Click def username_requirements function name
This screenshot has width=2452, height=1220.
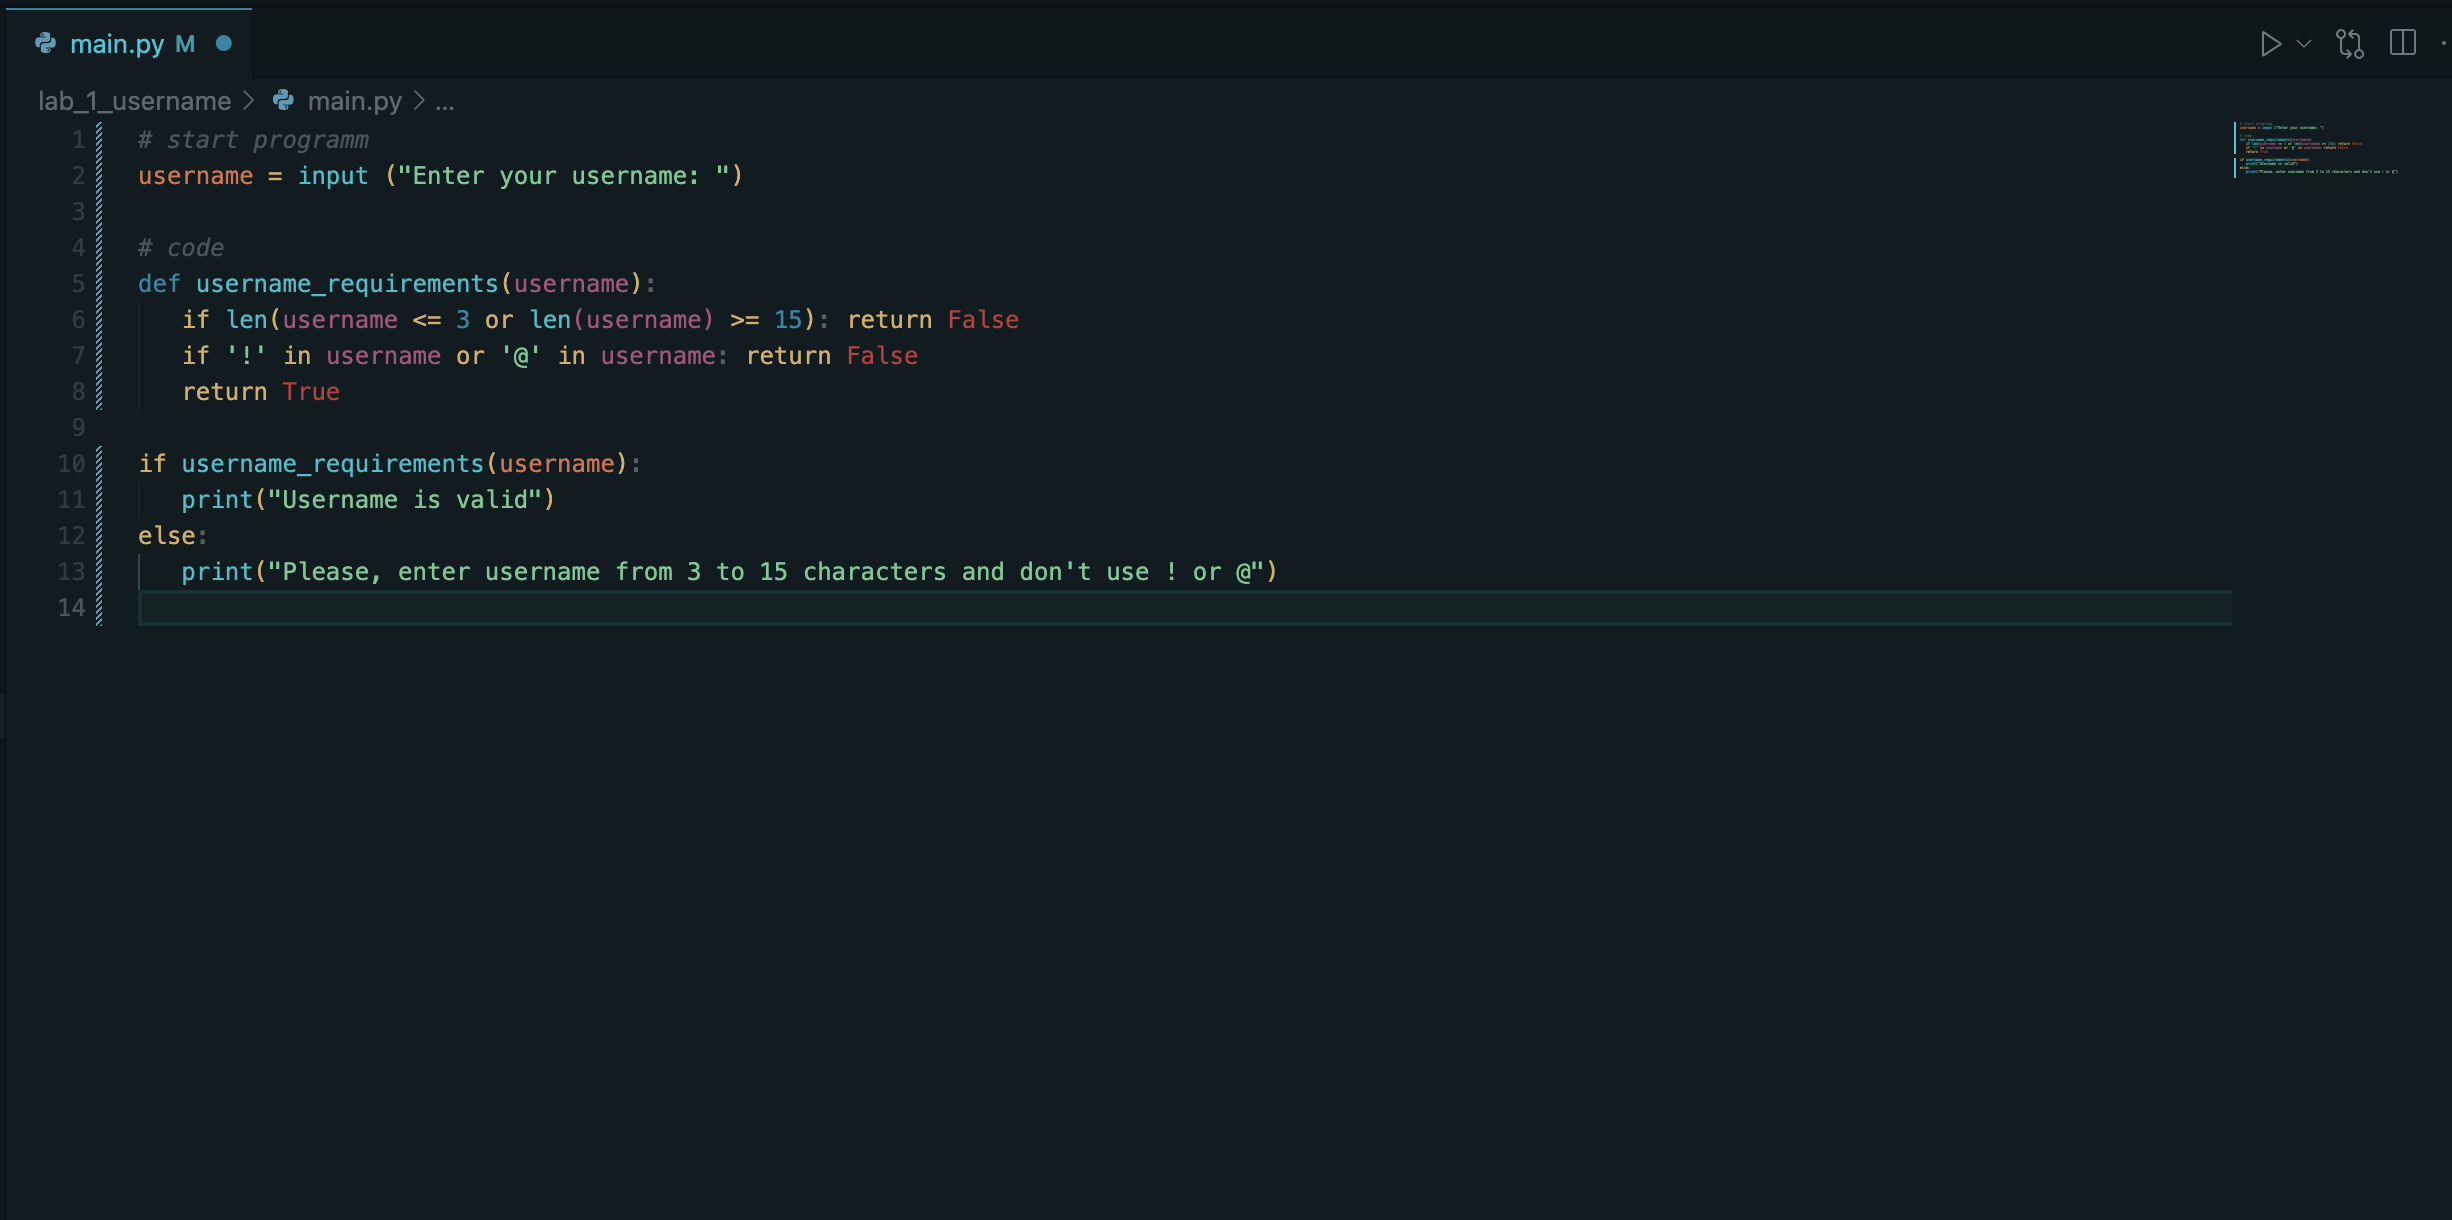click(x=347, y=284)
